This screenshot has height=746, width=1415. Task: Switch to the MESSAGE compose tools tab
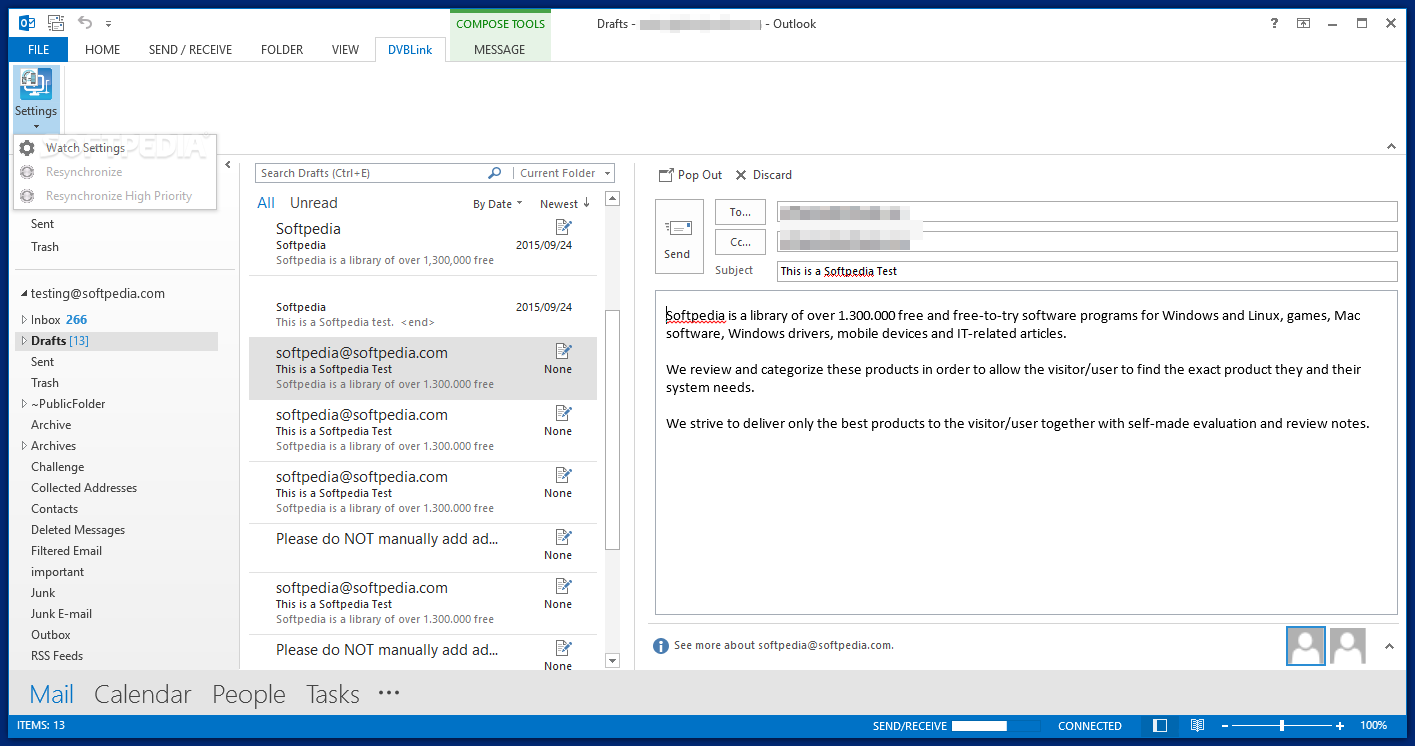click(499, 50)
